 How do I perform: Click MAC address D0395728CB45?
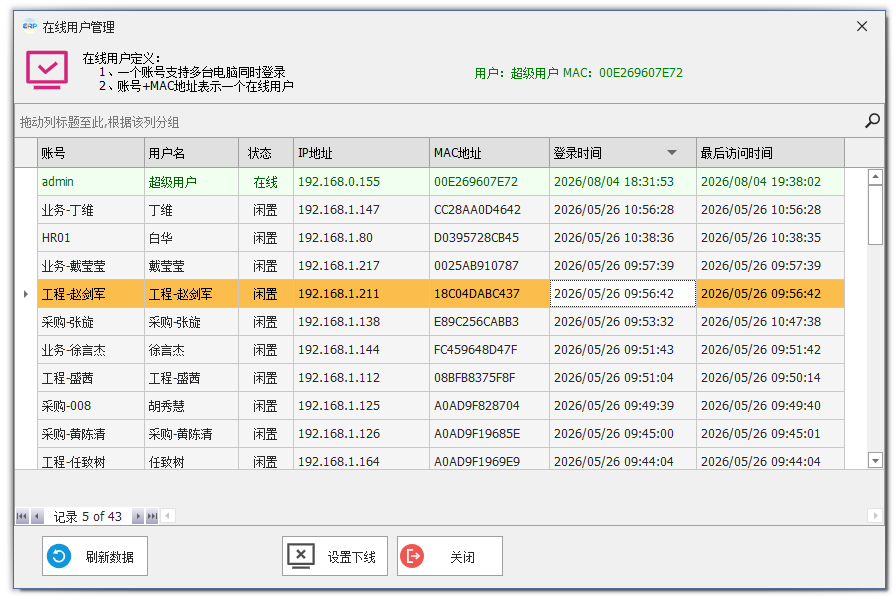[489, 238]
